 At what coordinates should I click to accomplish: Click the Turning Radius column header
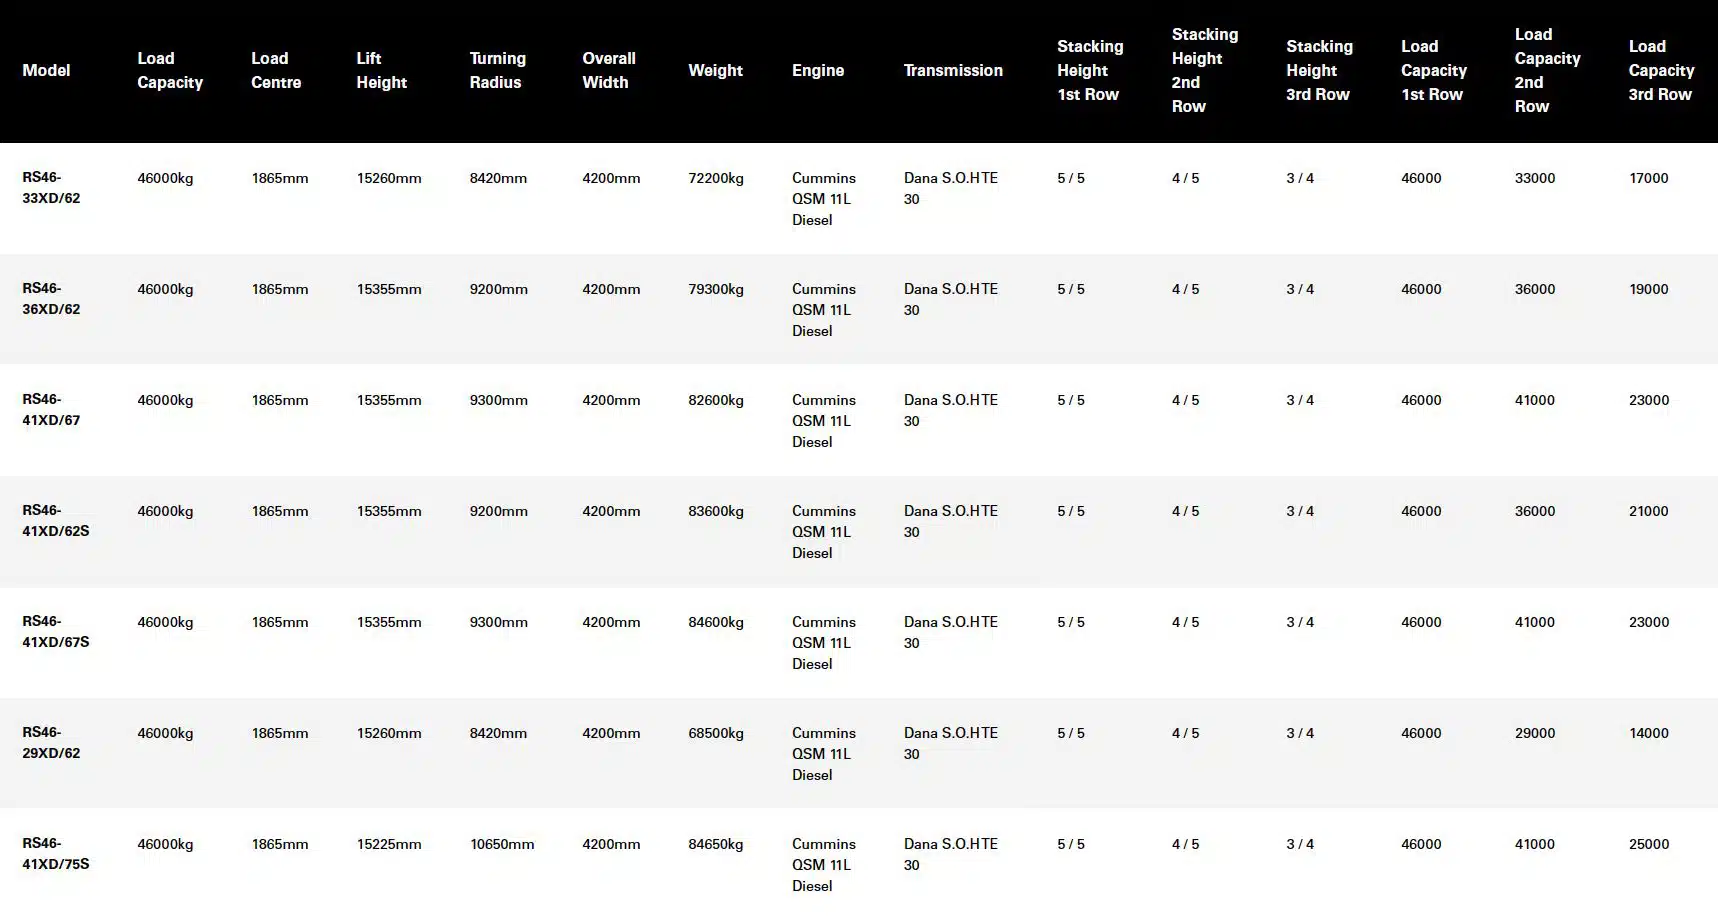498,70
